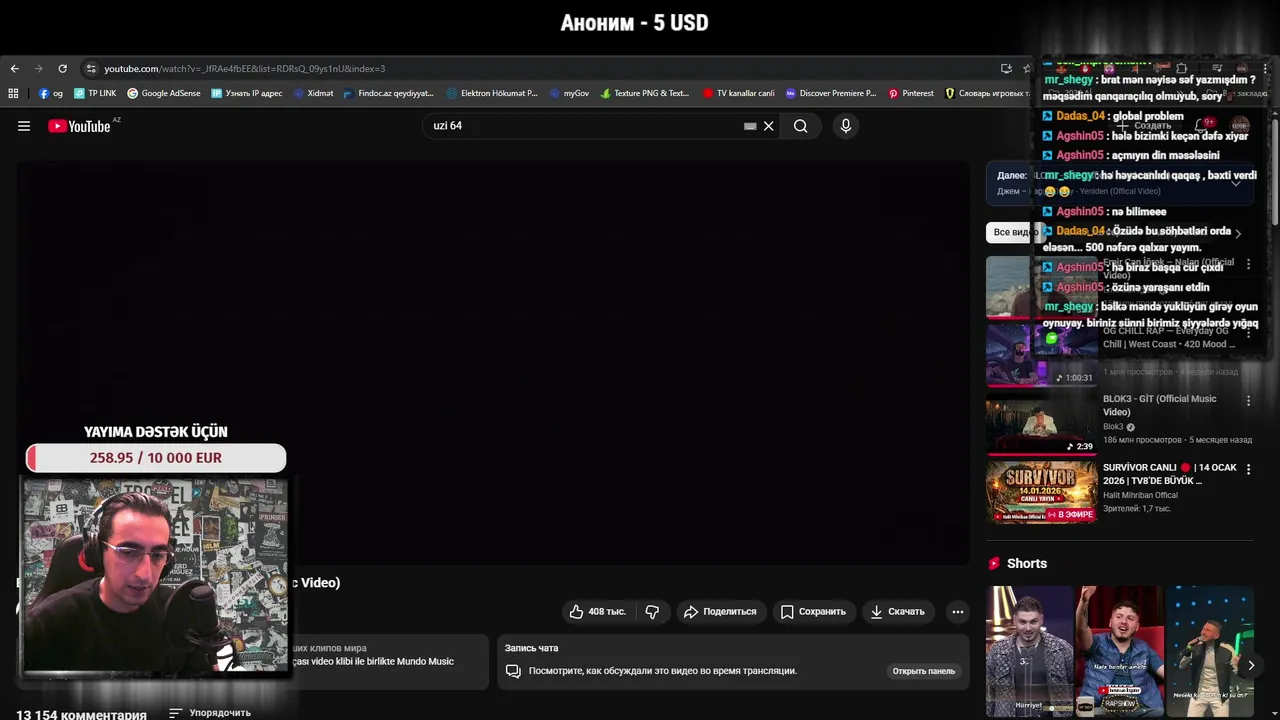This screenshot has width=1280, height=720.
Task: Click in the YouTube search input
Action: pyautogui.click(x=585, y=126)
